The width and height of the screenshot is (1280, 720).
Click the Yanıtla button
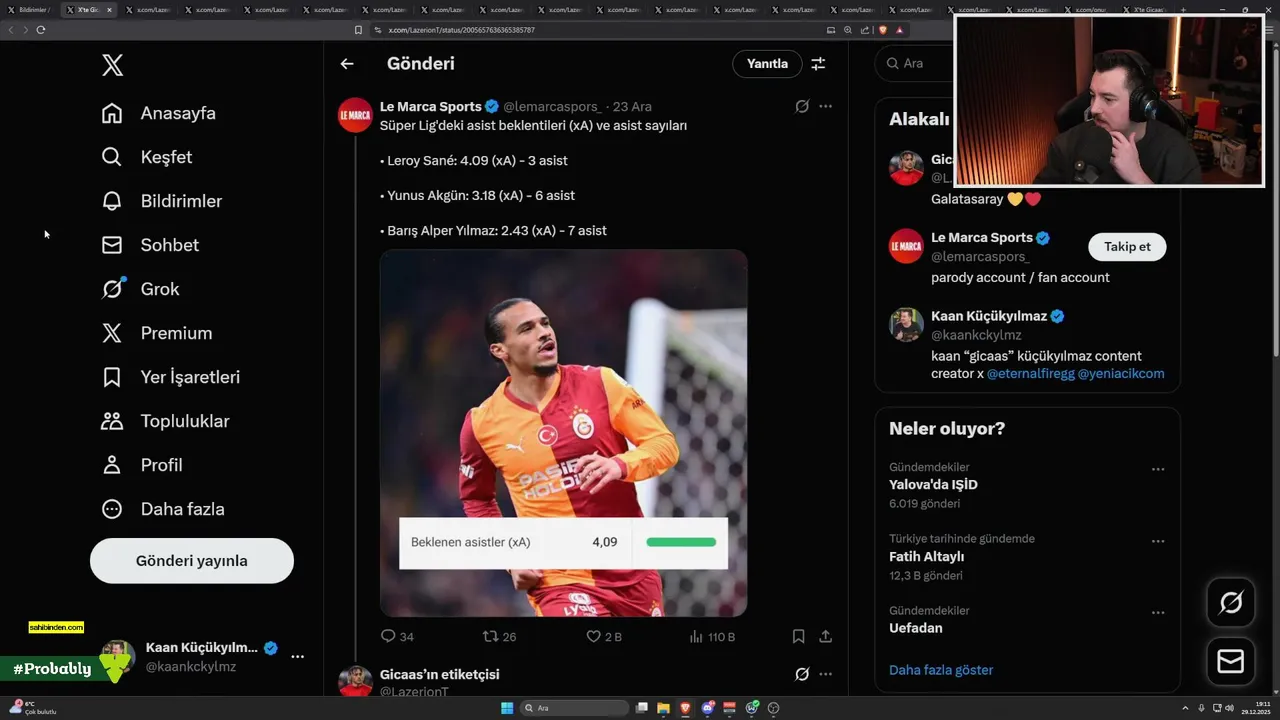point(767,64)
